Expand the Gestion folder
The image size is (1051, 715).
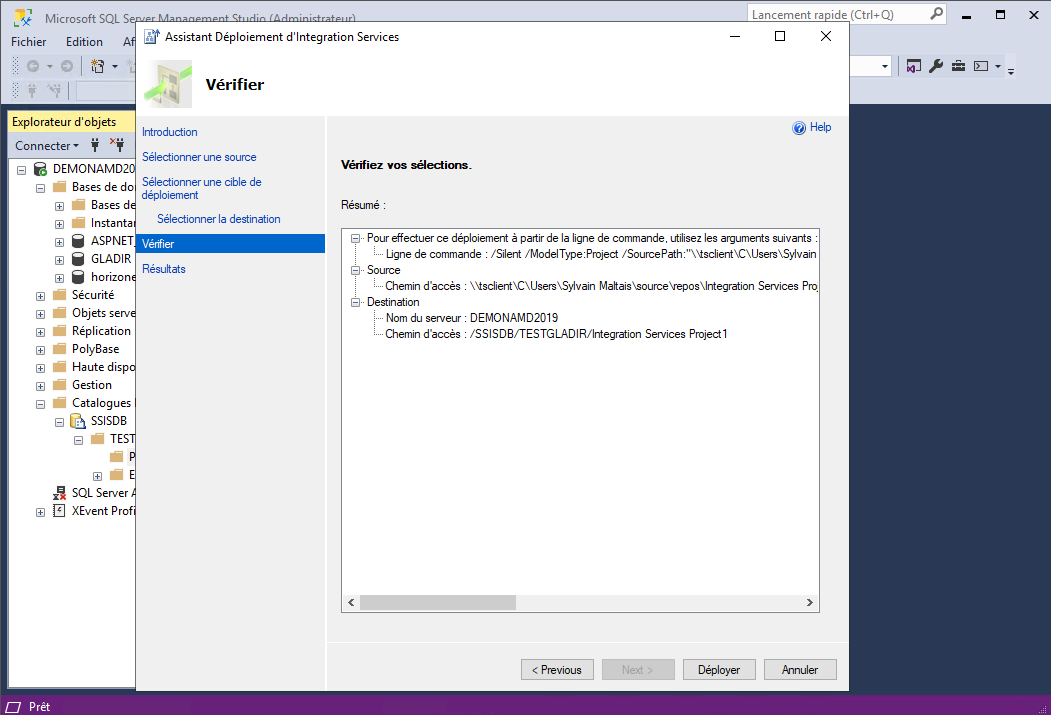(40, 387)
